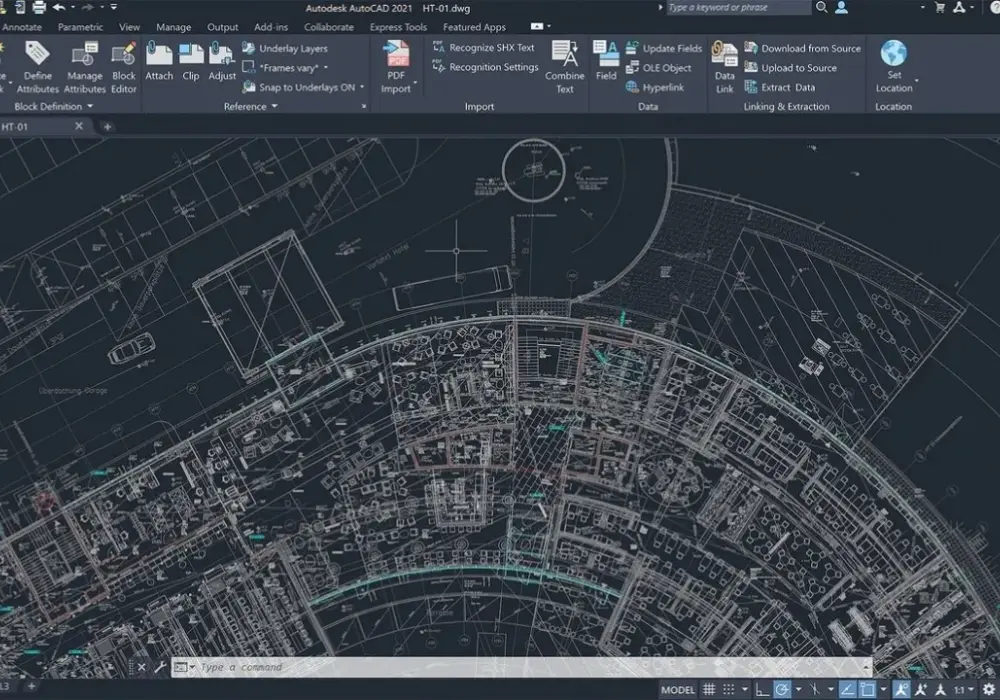
Task: Open the Output ribbon tab
Action: tap(223, 27)
